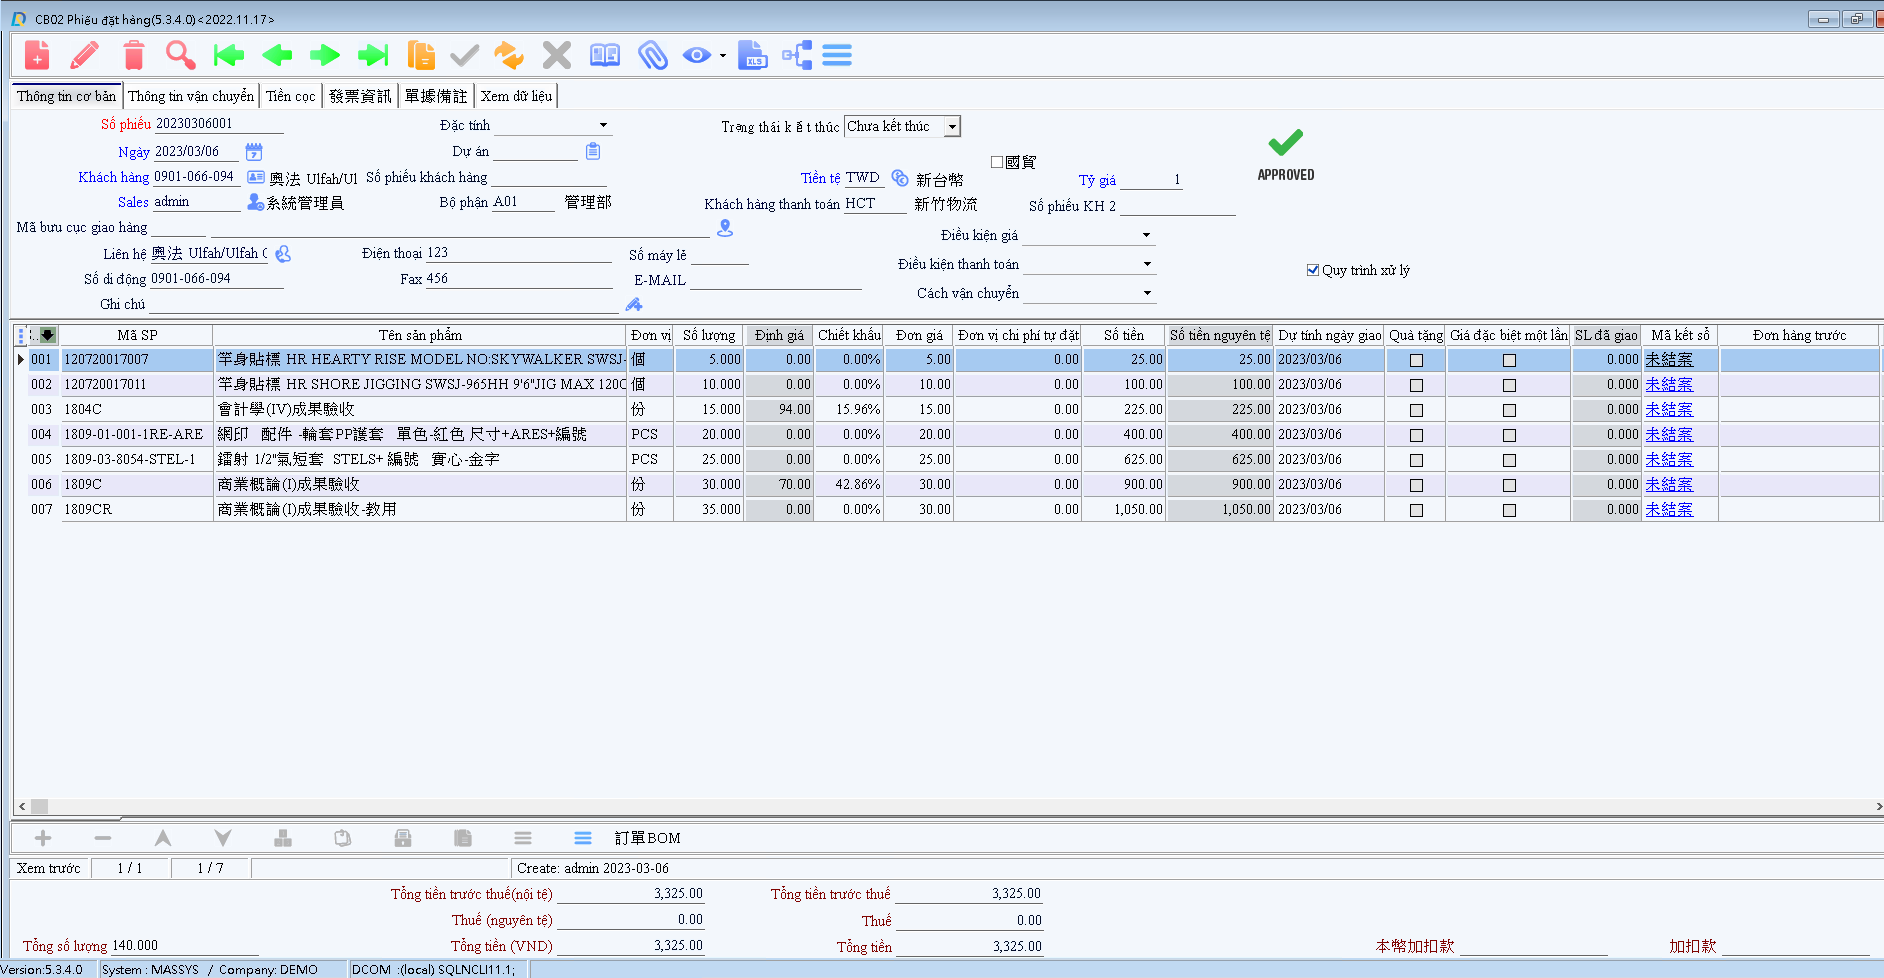Jump to the first record arrow
1884x978 pixels.
coord(229,55)
